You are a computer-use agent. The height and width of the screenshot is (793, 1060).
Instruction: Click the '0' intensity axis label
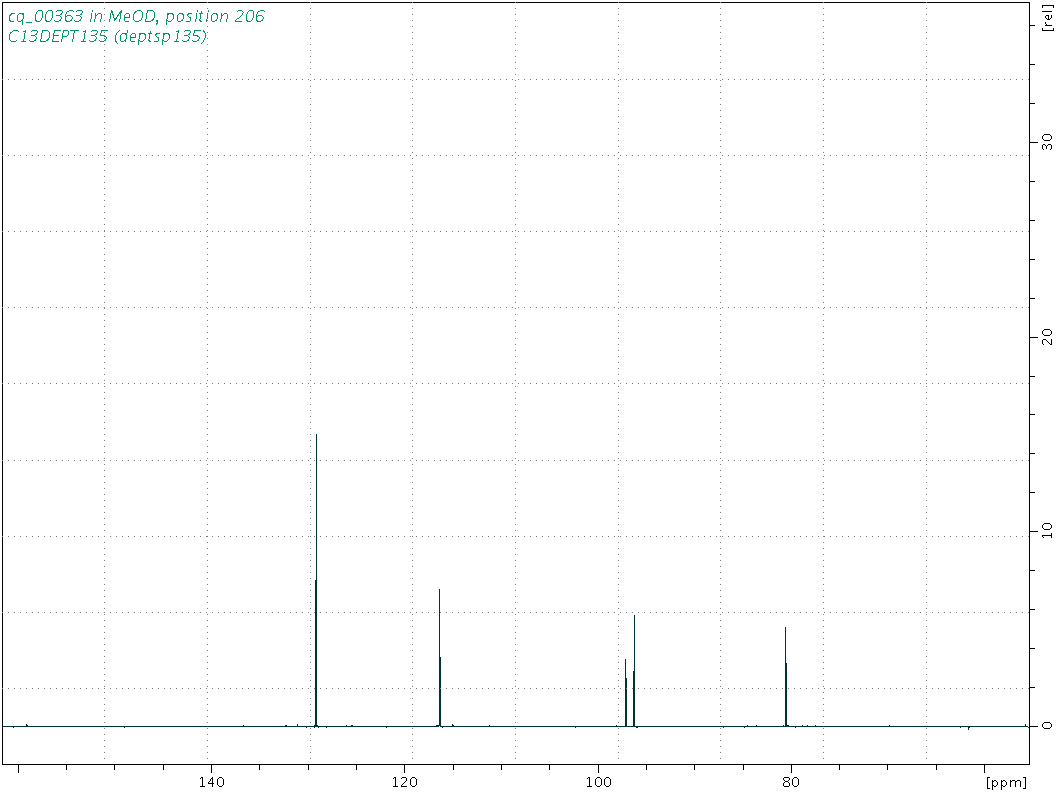point(1047,725)
